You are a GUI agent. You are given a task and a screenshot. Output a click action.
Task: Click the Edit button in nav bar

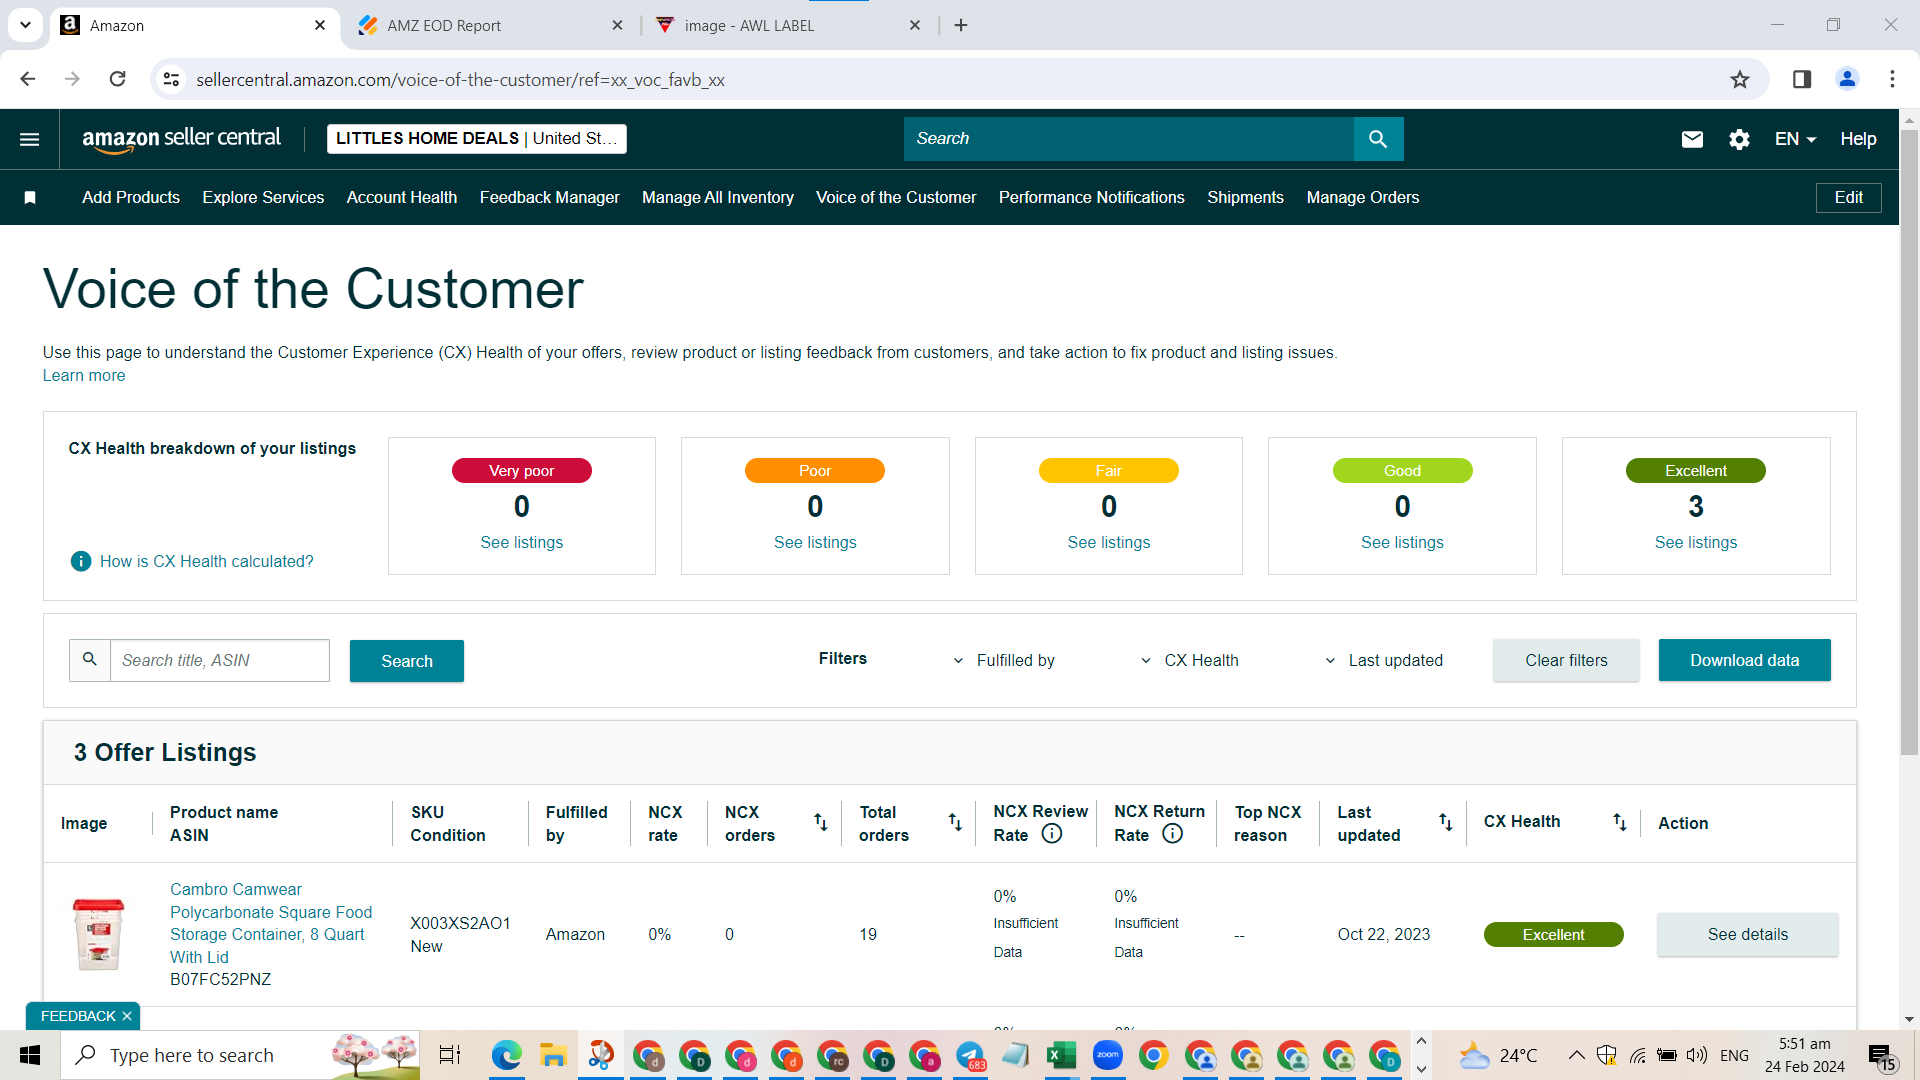click(1848, 198)
